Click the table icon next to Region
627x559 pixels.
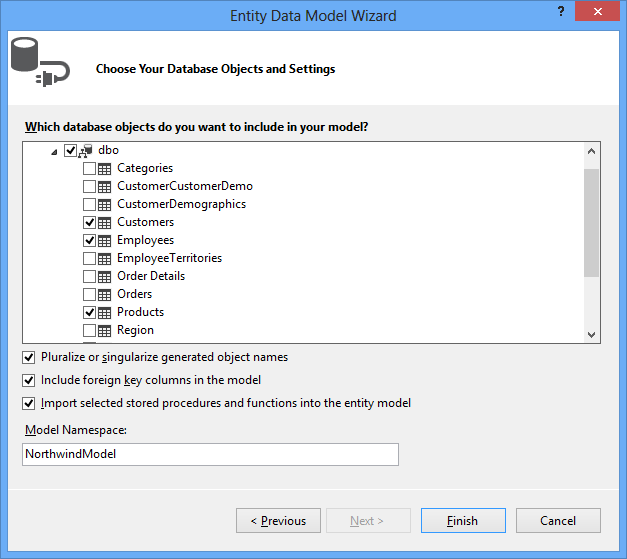point(105,330)
